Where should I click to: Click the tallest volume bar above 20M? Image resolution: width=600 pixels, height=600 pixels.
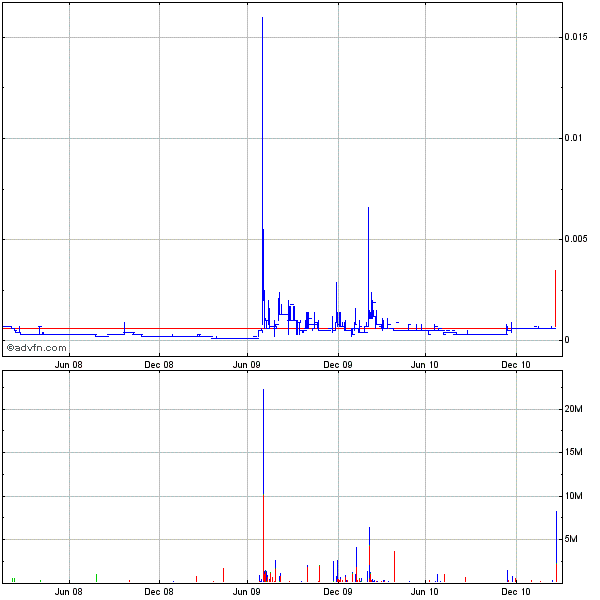click(263, 486)
